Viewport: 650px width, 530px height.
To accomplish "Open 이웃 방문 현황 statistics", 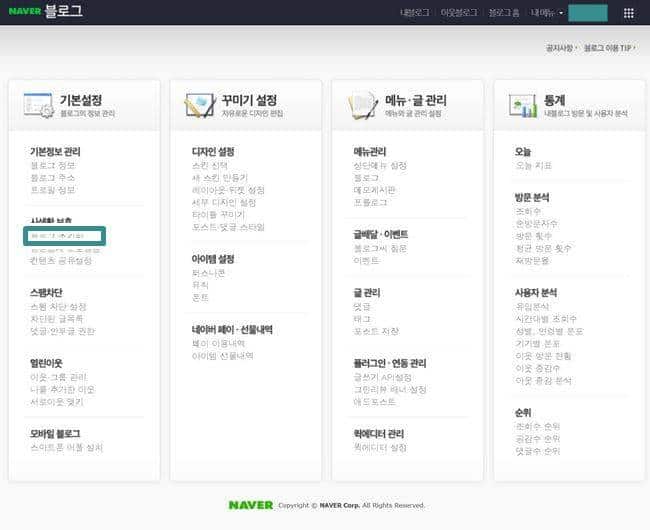I will [x=543, y=356].
